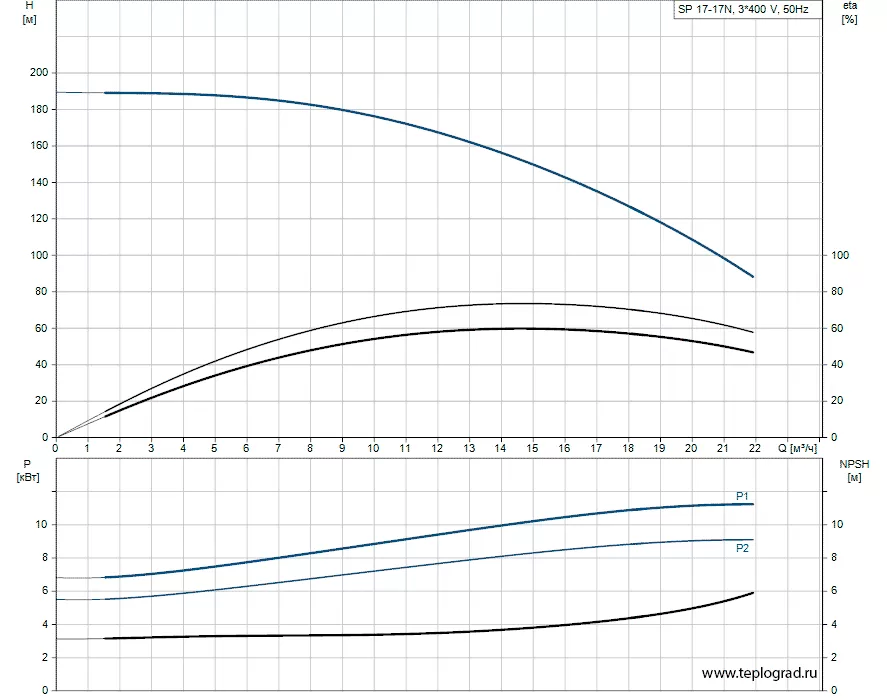Click the P [кВт] axis title
The image size is (887, 700).
pos(27,471)
